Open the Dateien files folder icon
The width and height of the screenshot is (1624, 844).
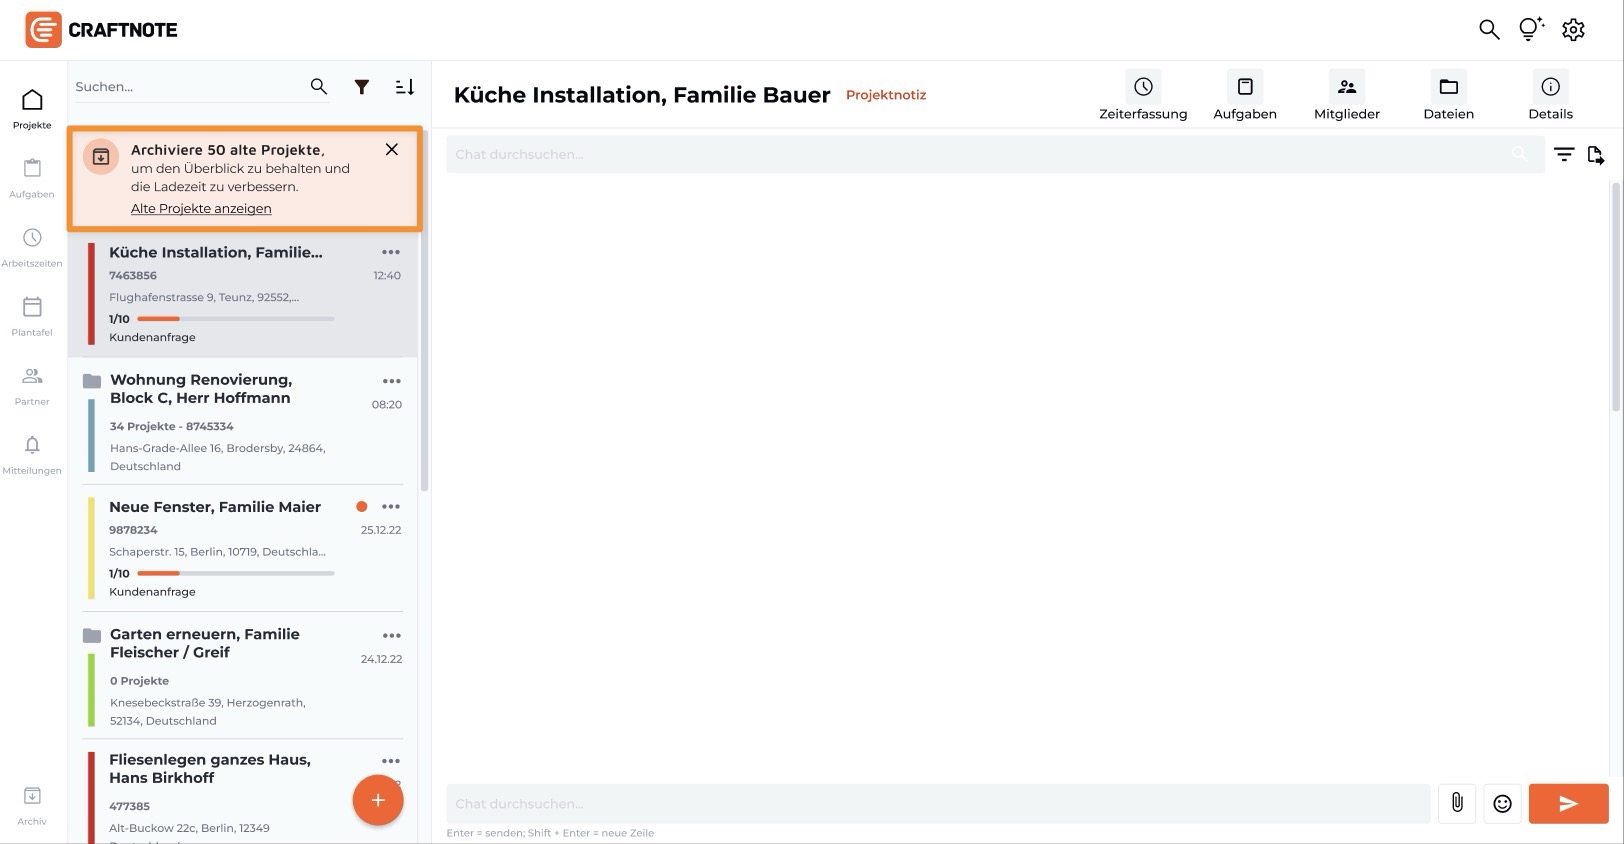1448,88
